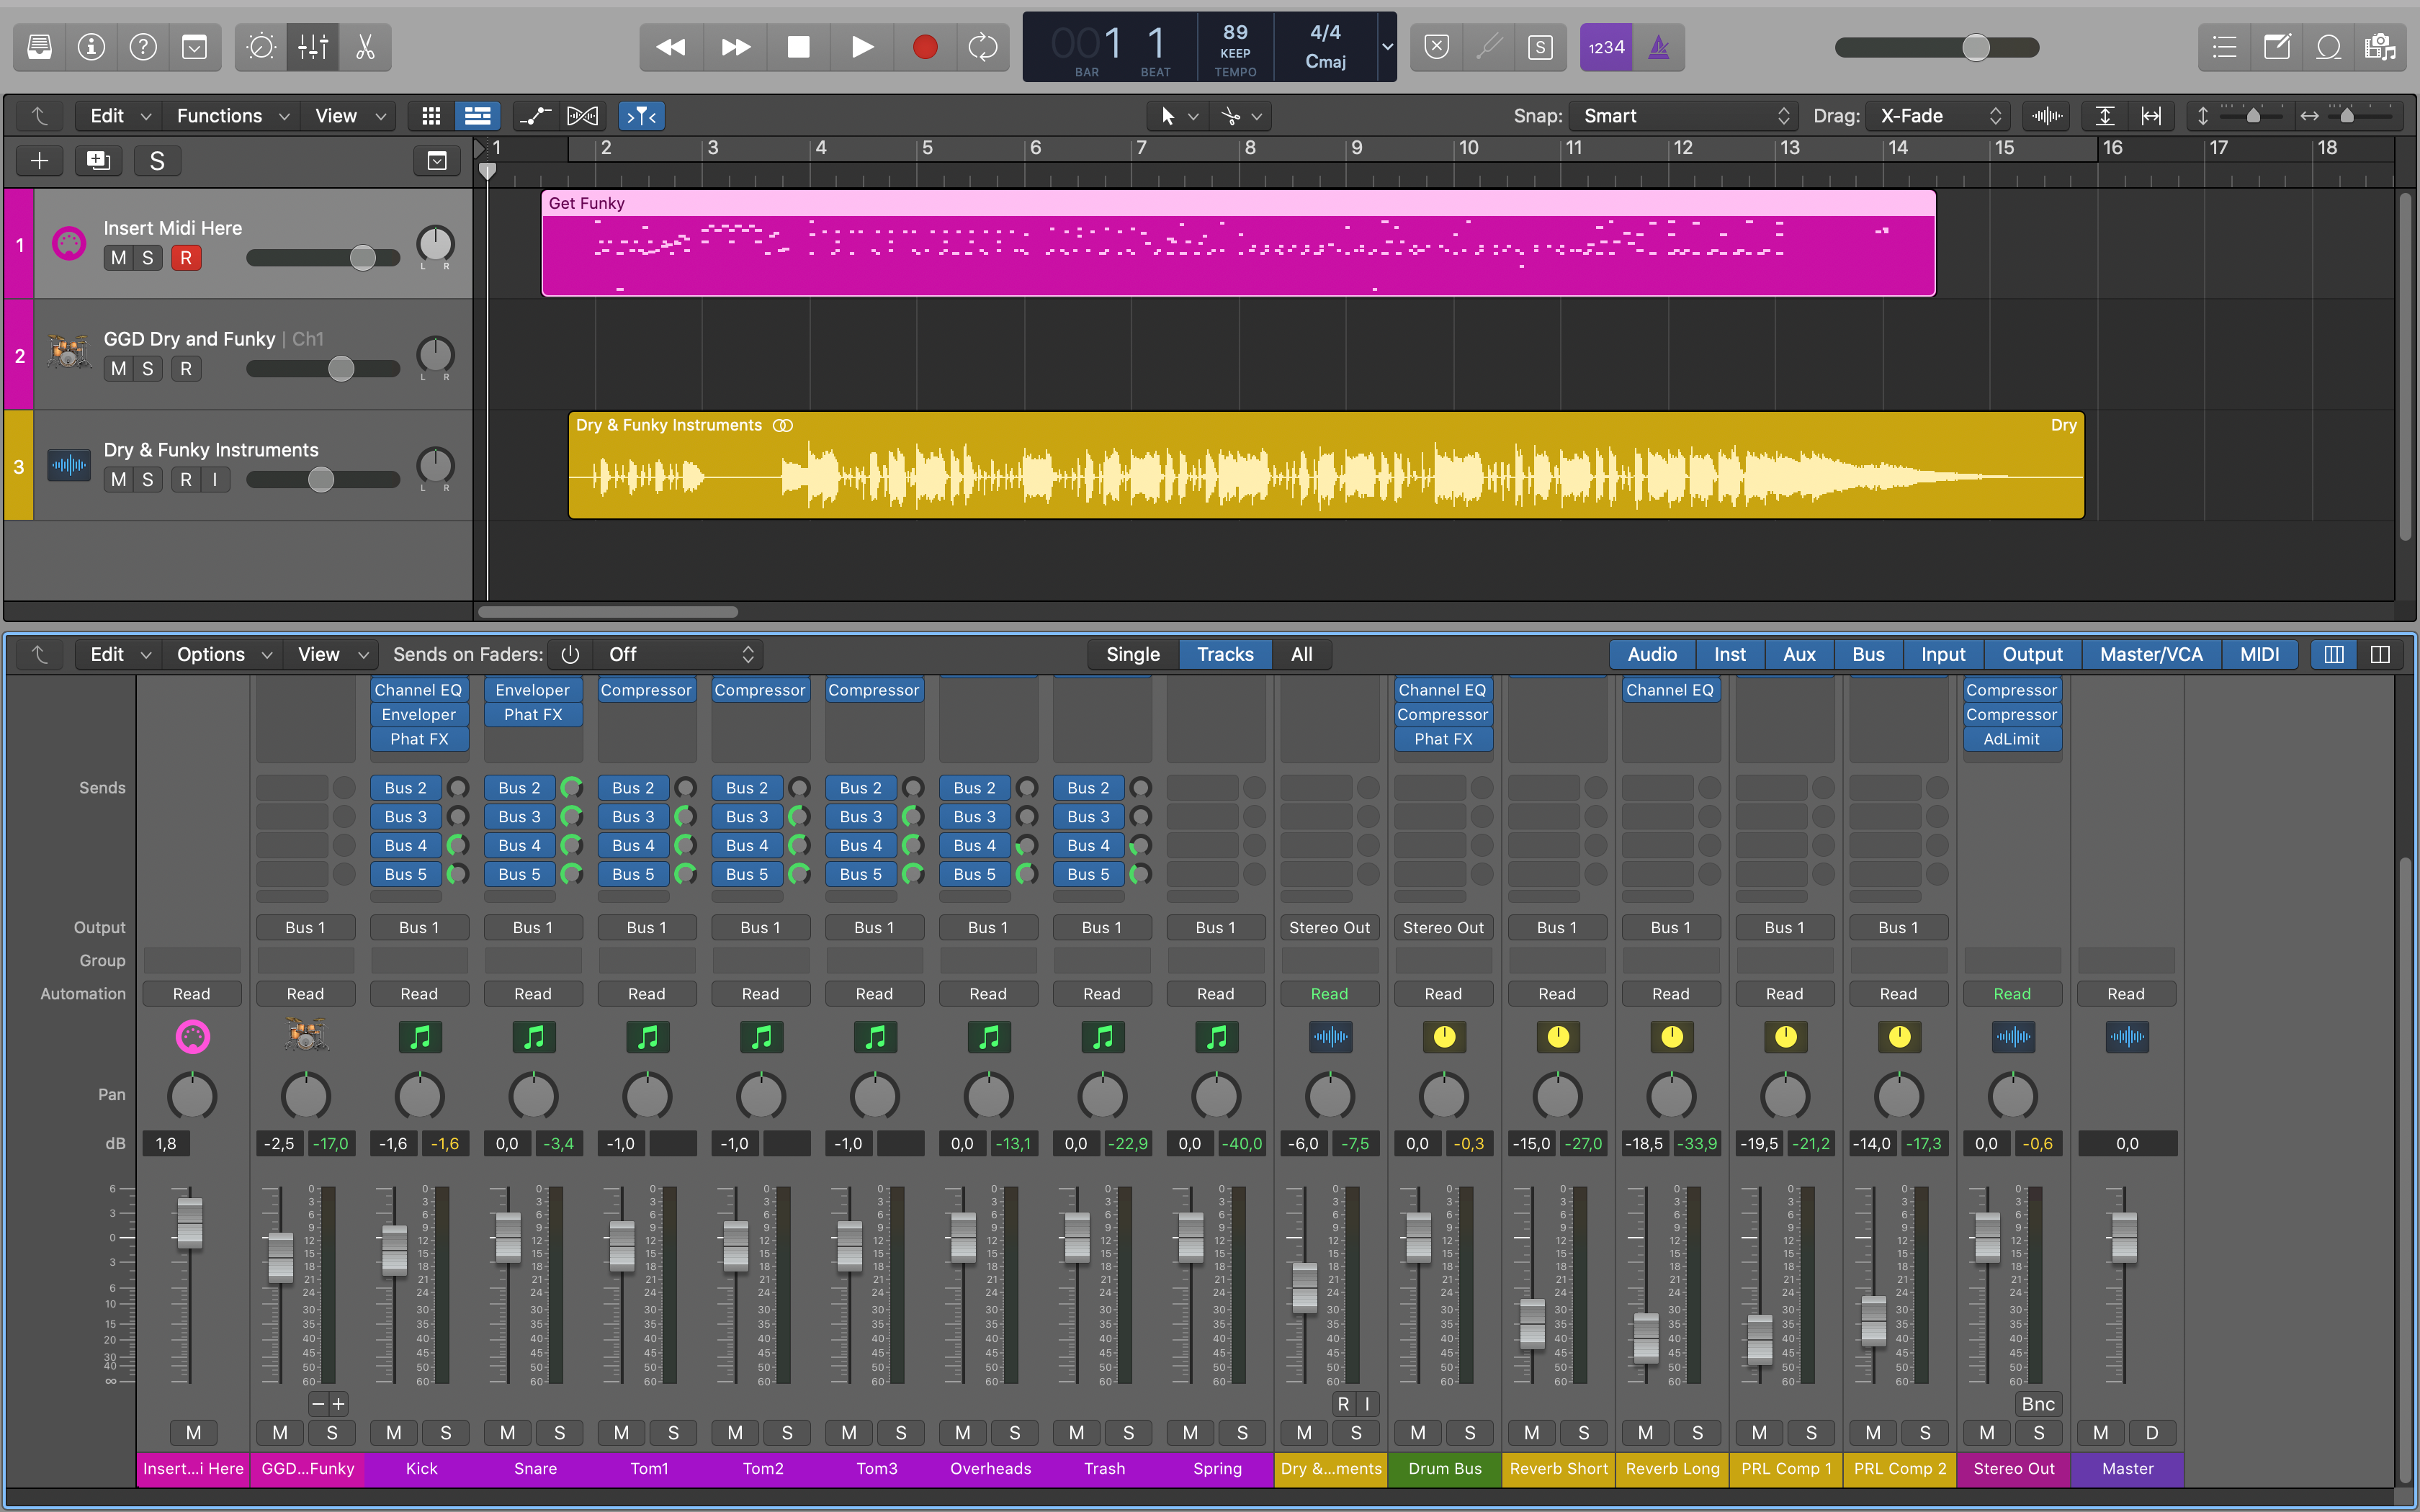Disable record on Insert Midi Here track
The height and width of the screenshot is (1512, 2420).
pyautogui.click(x=185, y=258)
